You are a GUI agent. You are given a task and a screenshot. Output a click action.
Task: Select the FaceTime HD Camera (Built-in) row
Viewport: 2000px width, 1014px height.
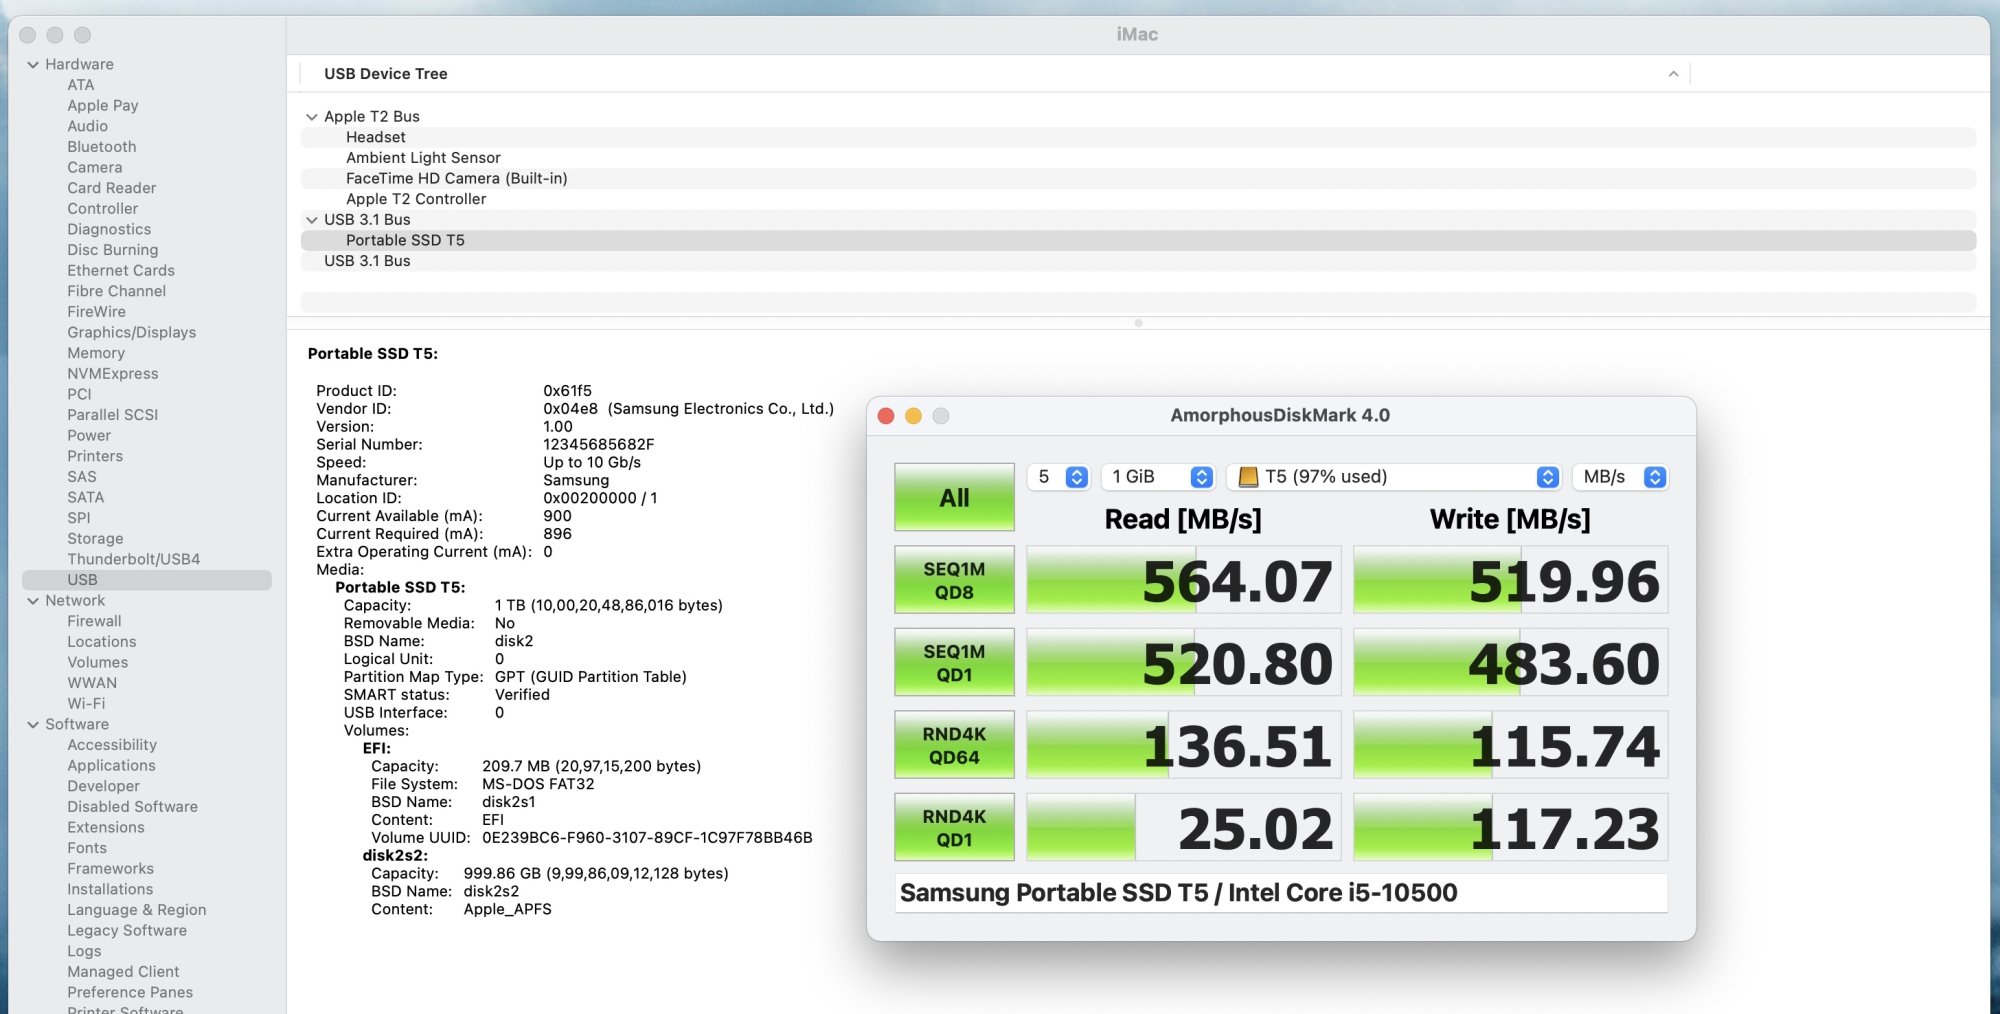(1138, 179)
